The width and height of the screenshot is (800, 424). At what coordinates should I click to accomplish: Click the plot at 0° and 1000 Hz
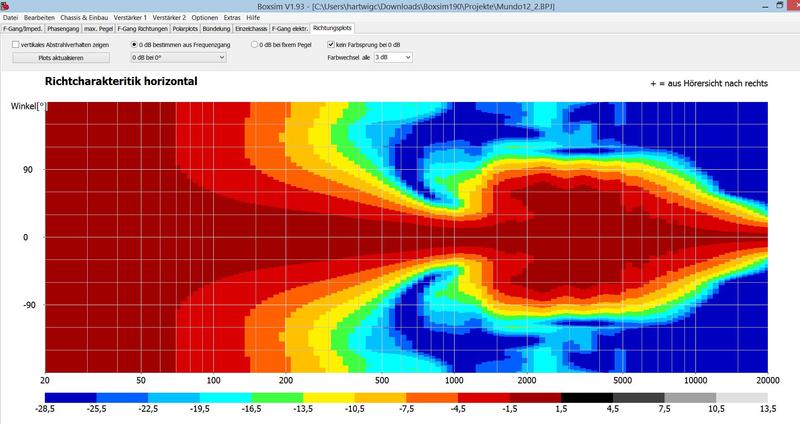click(x=454, y=237)
